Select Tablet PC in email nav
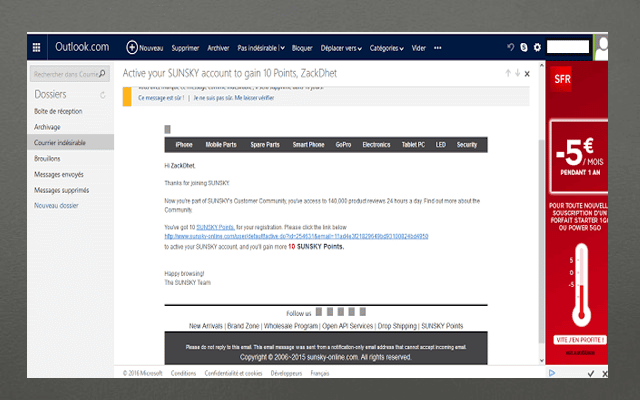The image size is (640, 400). 413,144
